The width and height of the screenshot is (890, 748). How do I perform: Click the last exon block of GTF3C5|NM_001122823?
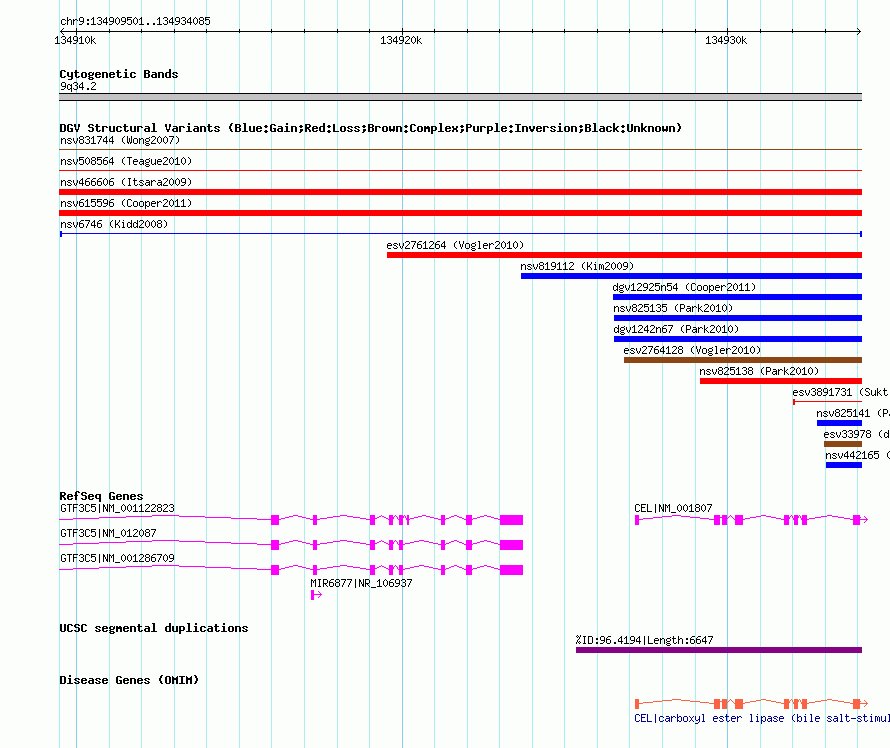511,520
